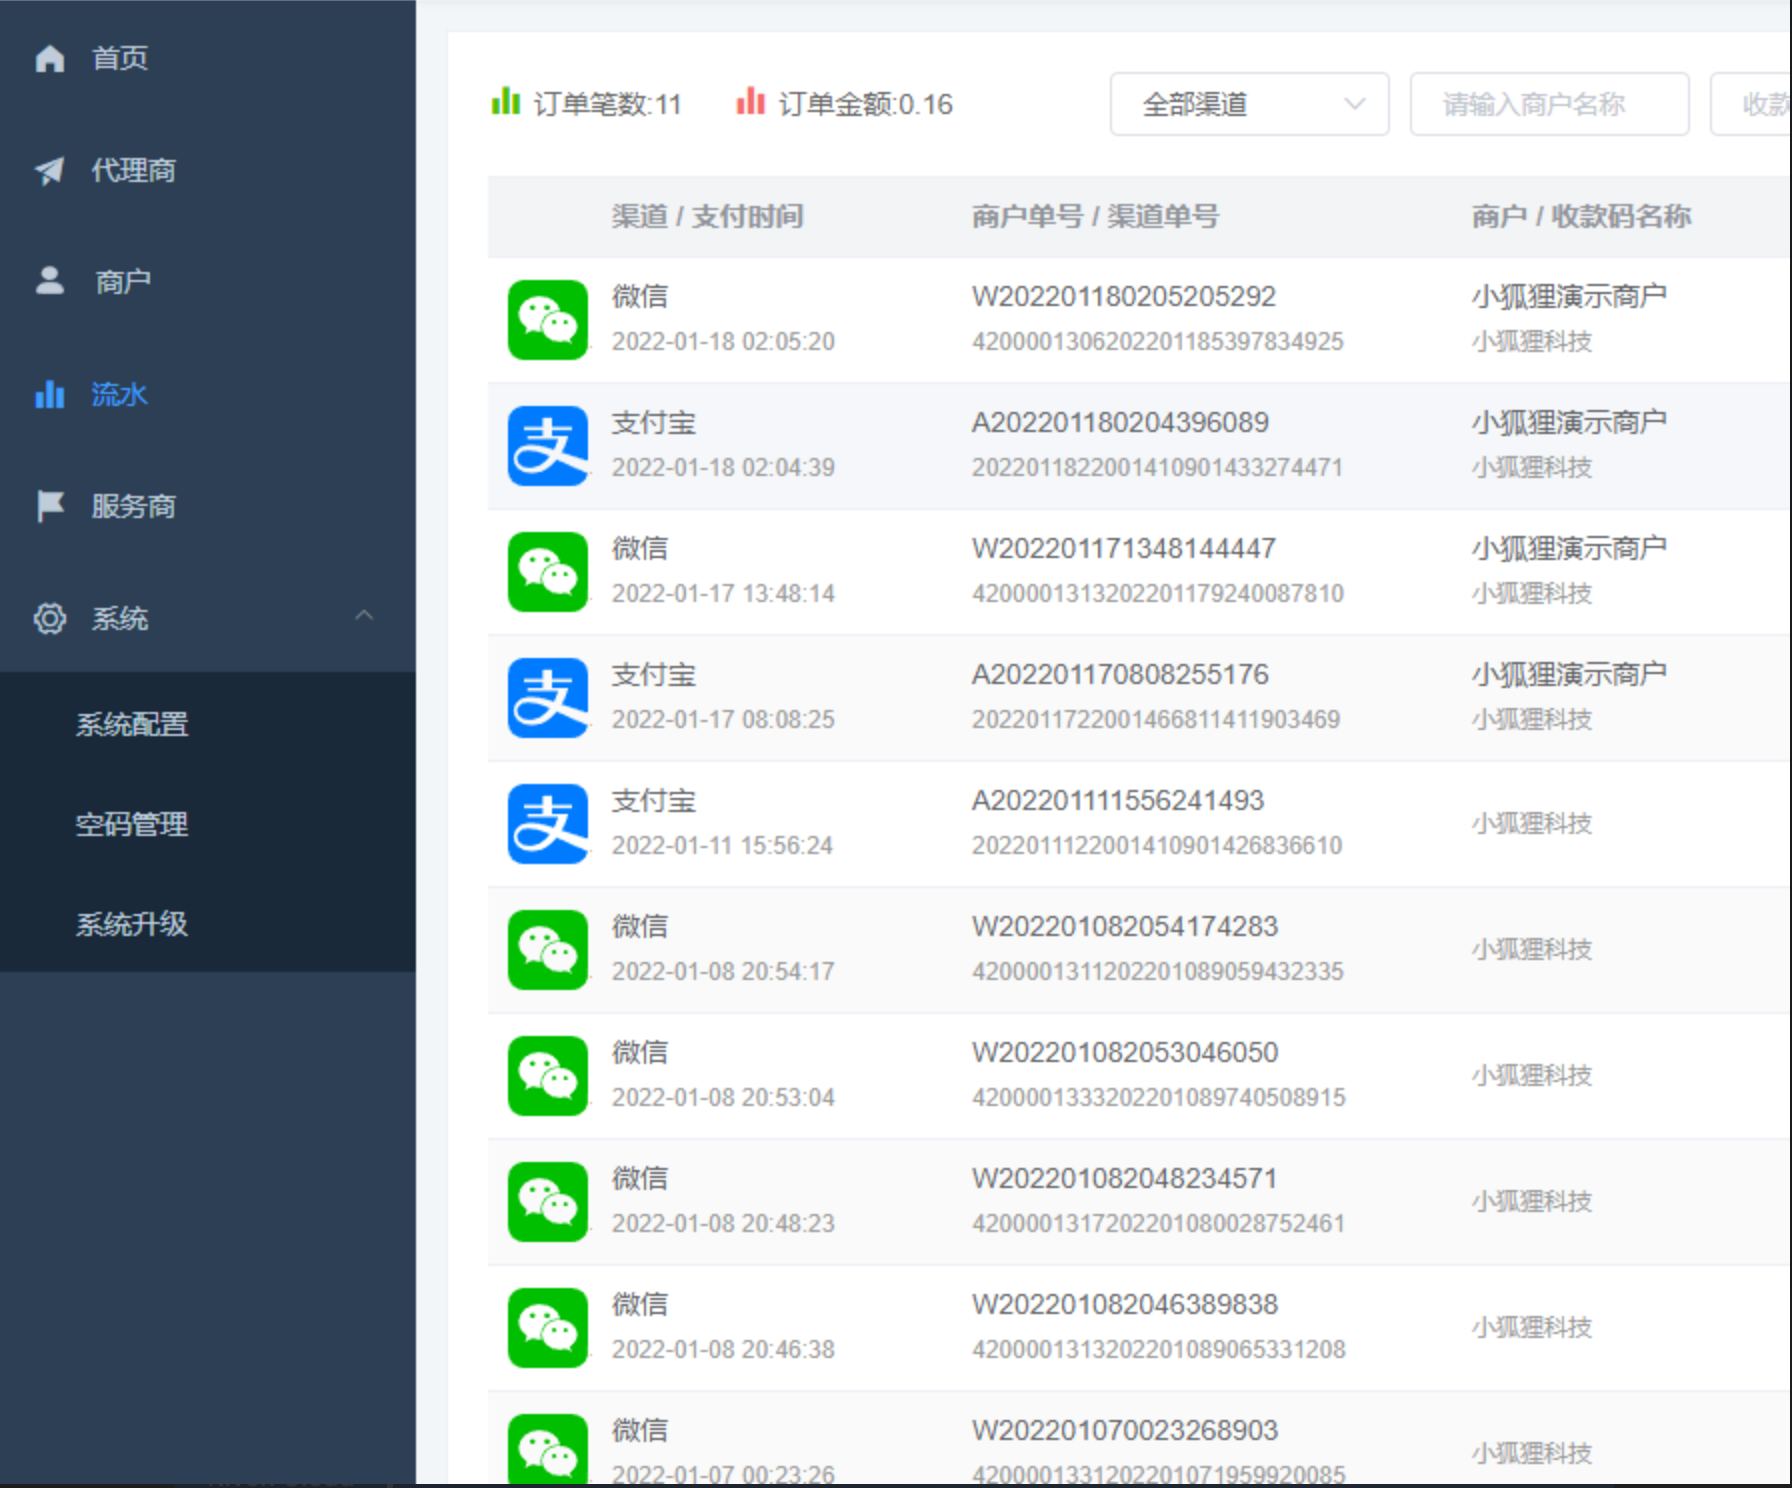The image size is (1792, 1488).
Task: Open the 服务商 menu item
Action: click(207, 506)
